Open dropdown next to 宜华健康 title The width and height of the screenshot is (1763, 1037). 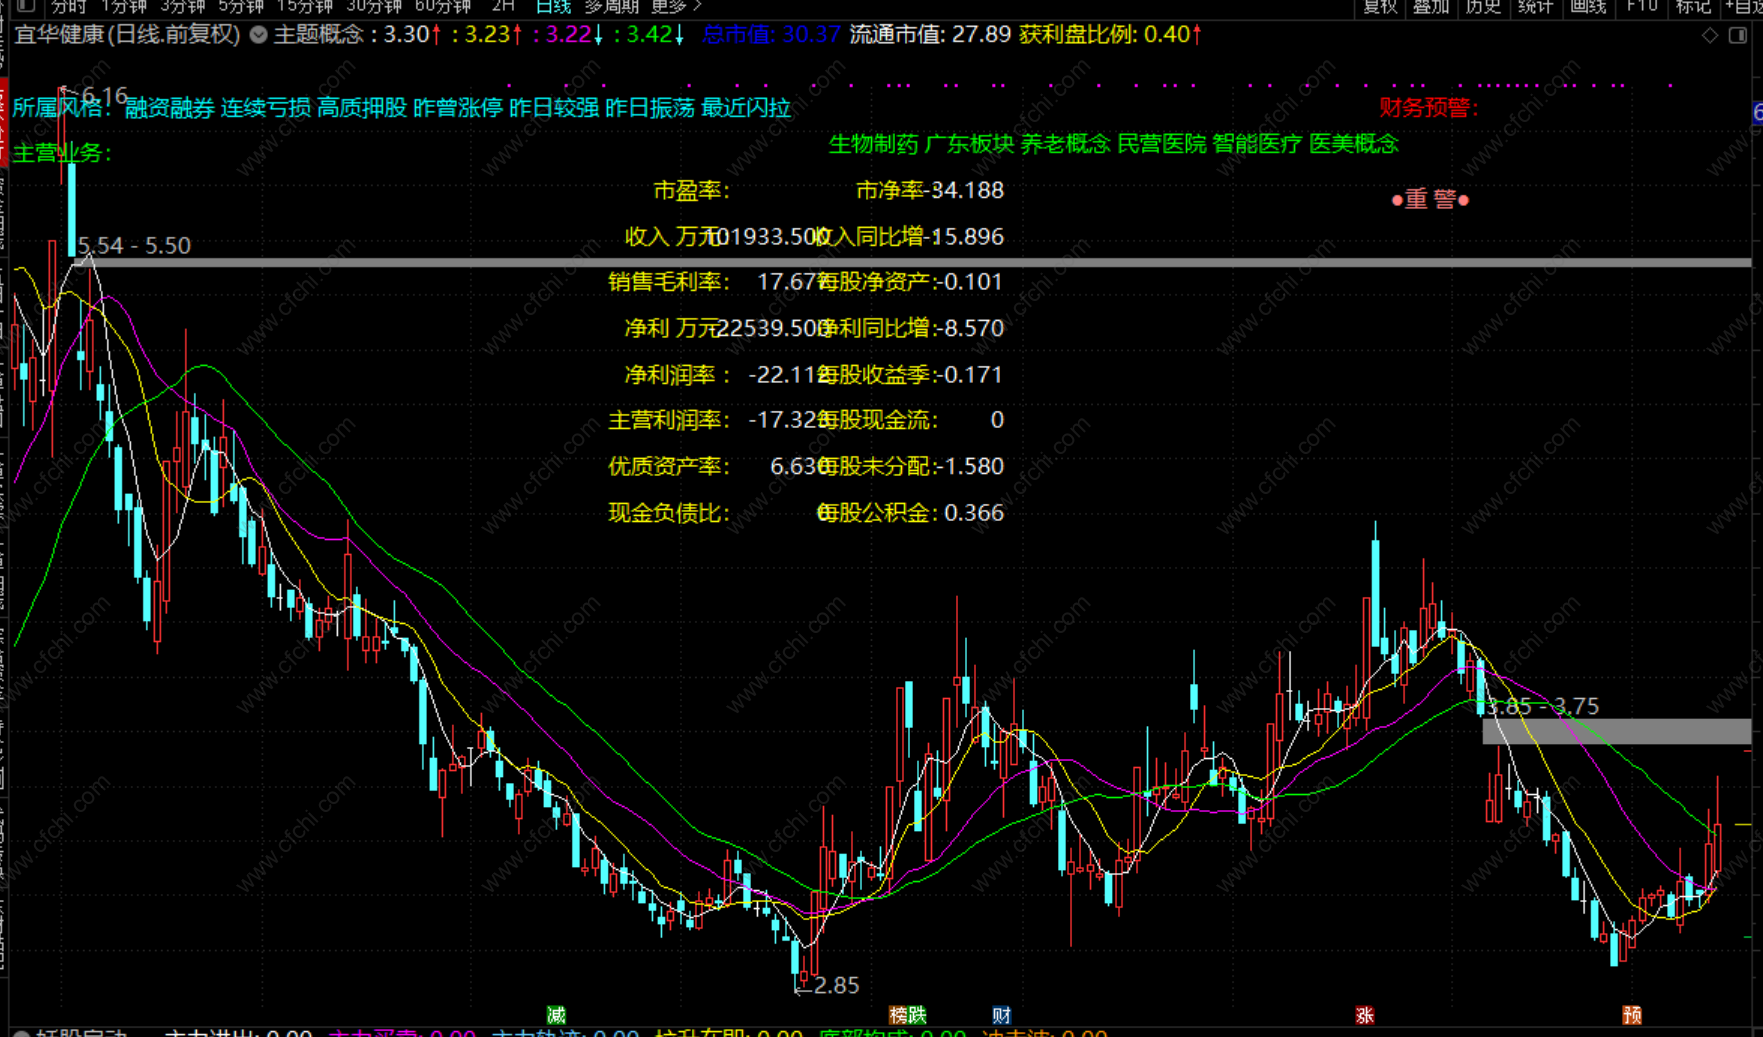(x=258, y=35)
